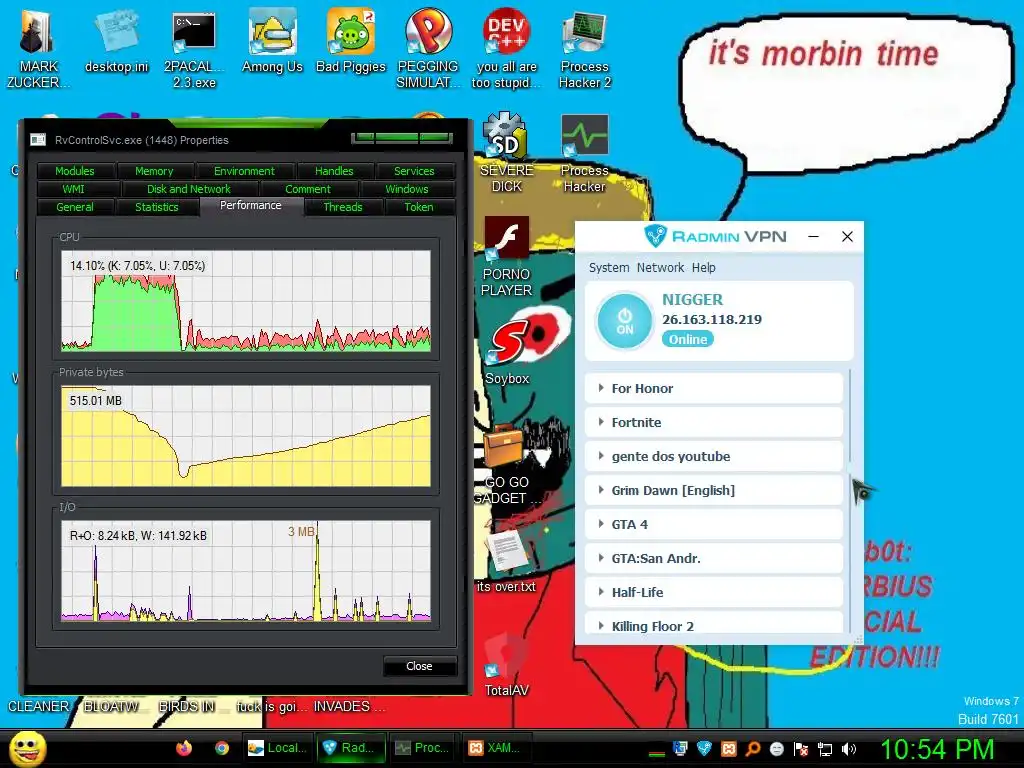Click the CPU usage graph
The height and width of the screenshot is (768, 1024).
coord(246,301)
